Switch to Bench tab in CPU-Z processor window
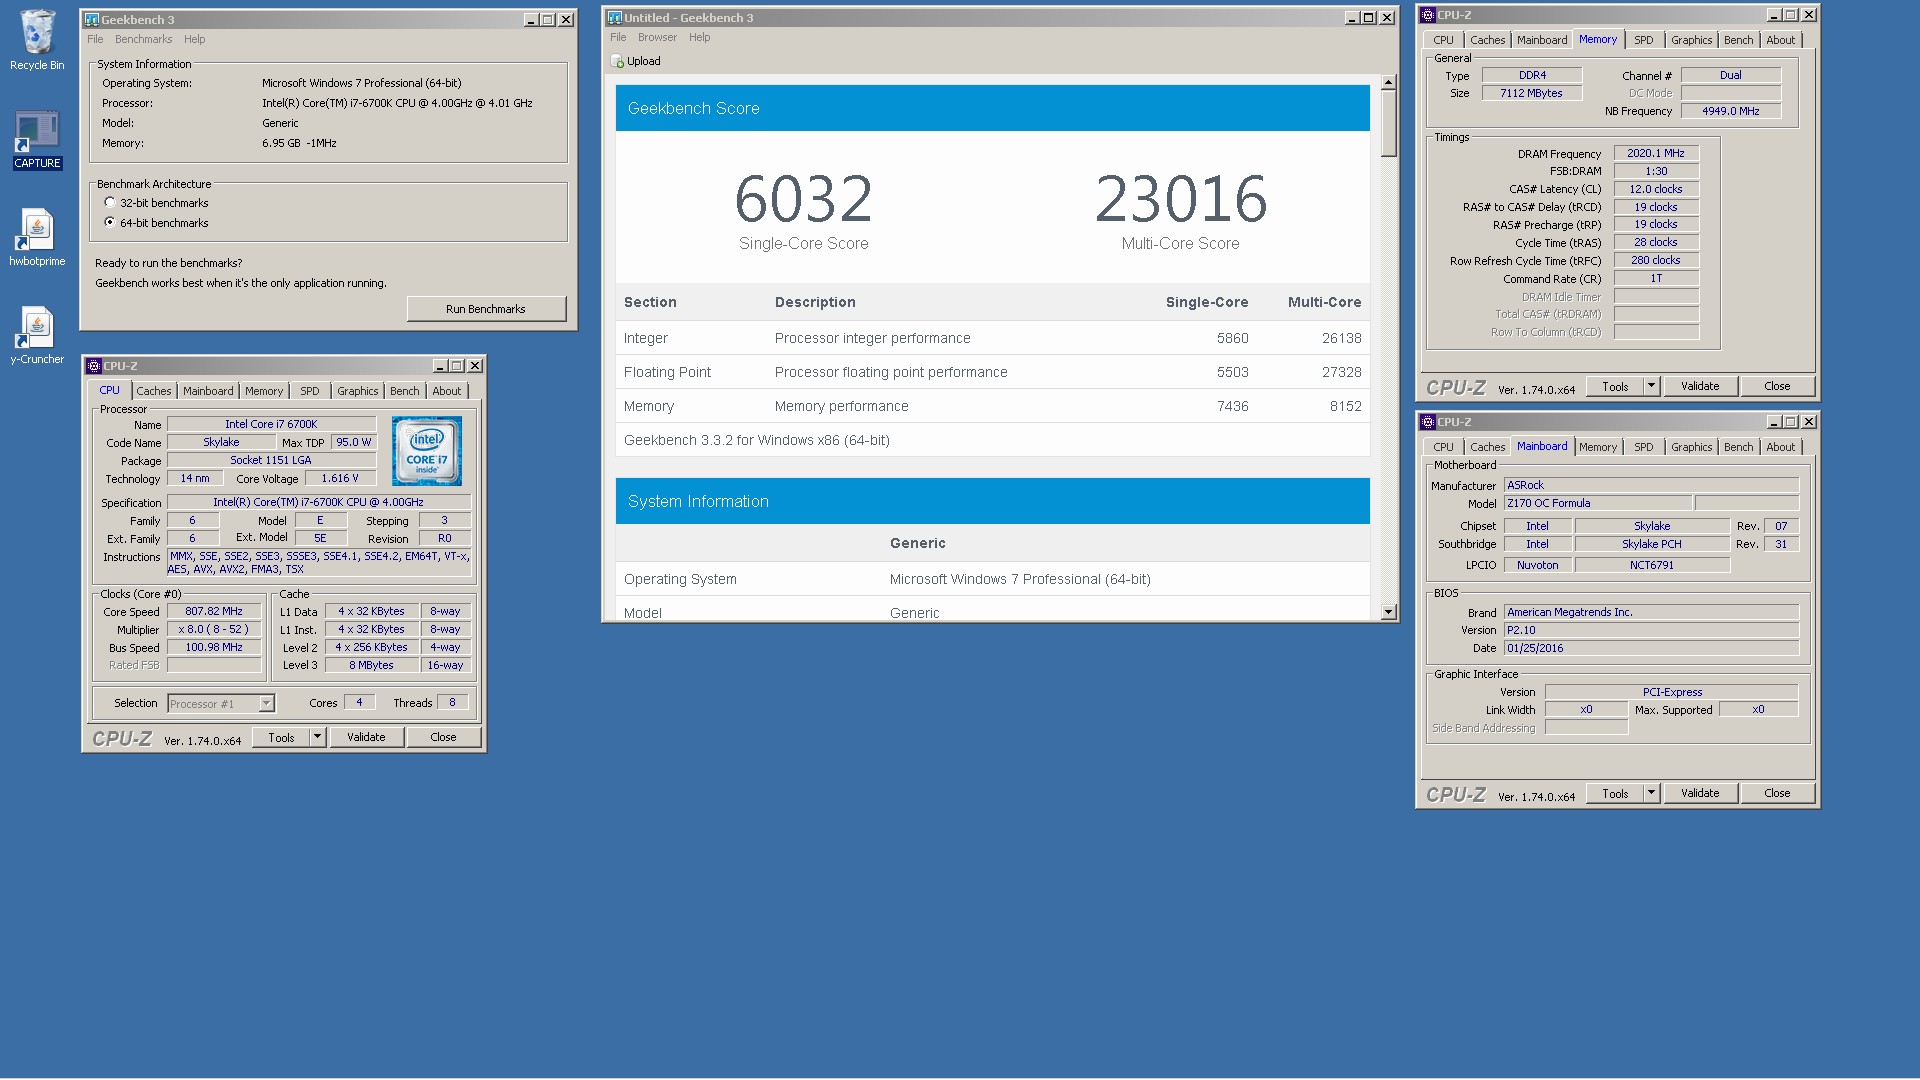Image resolution: width=1920 pixels, height=1080 pixels. (x=404, y=391)
